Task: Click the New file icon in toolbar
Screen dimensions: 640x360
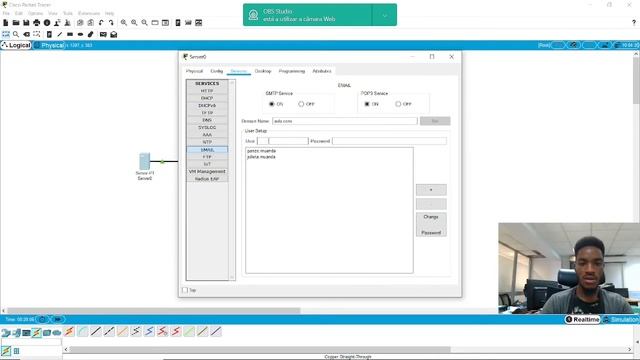Action: point(6,23)
